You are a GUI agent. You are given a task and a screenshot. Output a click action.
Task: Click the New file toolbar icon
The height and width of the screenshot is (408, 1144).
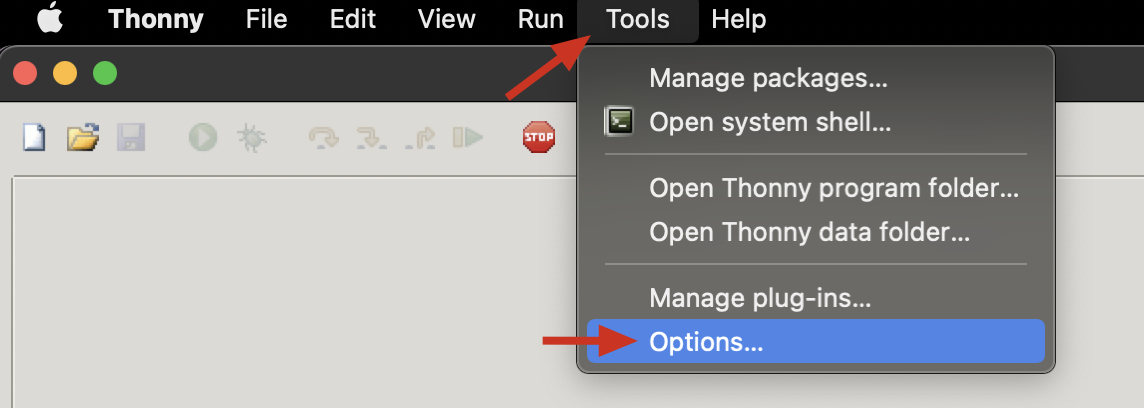(34, 137)
